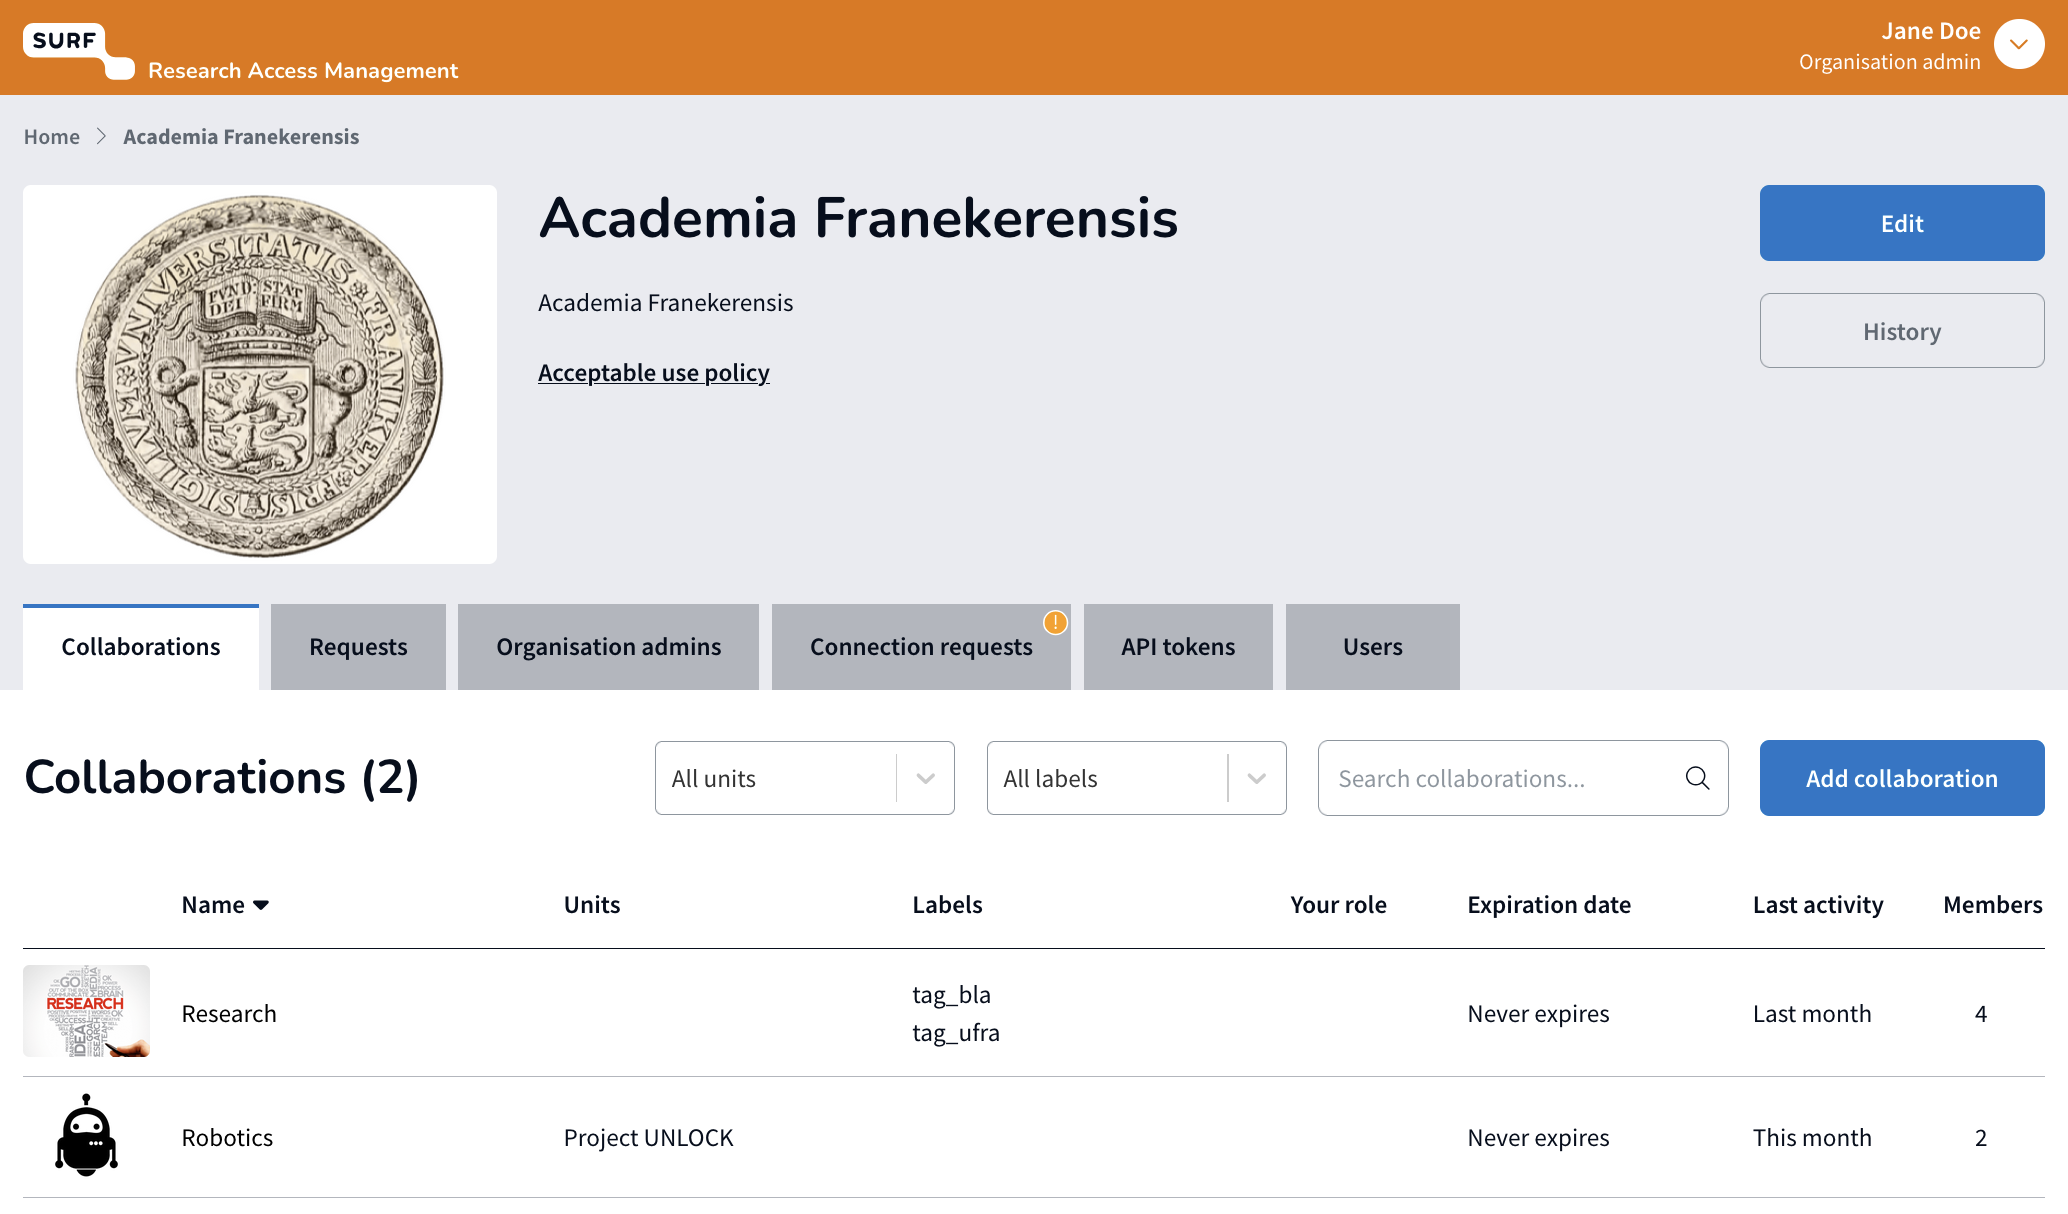Click the tag_bla label
This screenshot has height=1214, width=2068.
(951, 995)
